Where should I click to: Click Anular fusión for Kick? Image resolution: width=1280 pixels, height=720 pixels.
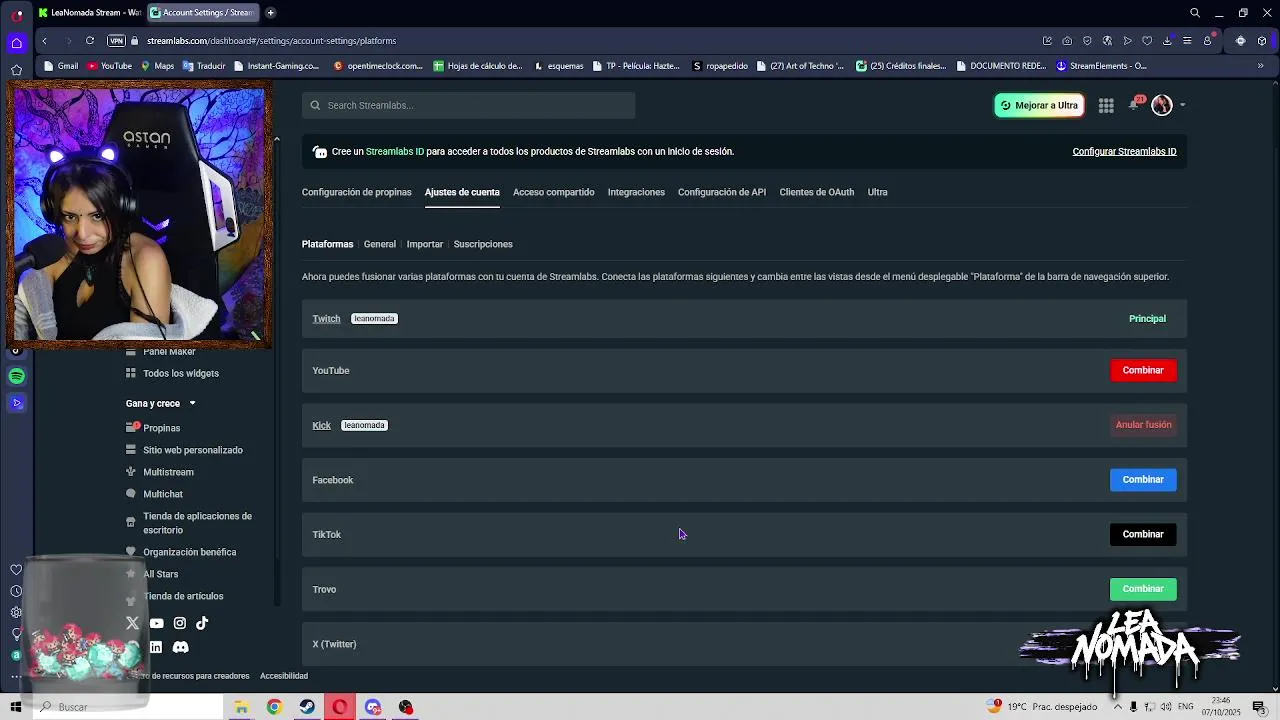tap(1143, 425)
